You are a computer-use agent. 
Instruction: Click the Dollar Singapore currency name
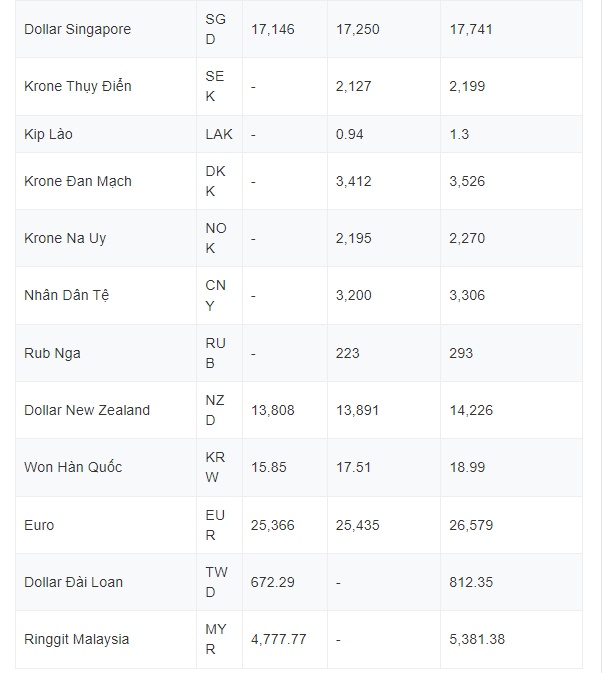click(77, 29)
